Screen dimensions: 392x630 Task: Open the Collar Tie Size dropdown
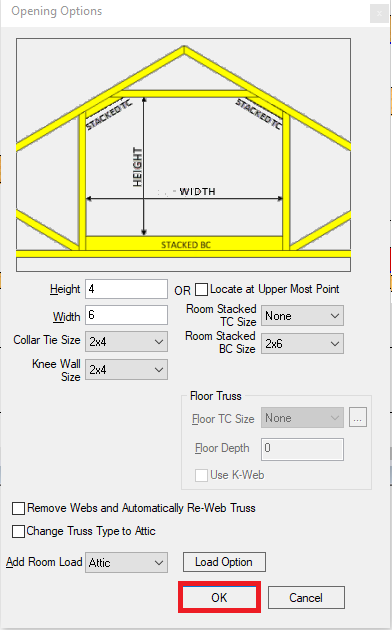click(x=126, y=342)
